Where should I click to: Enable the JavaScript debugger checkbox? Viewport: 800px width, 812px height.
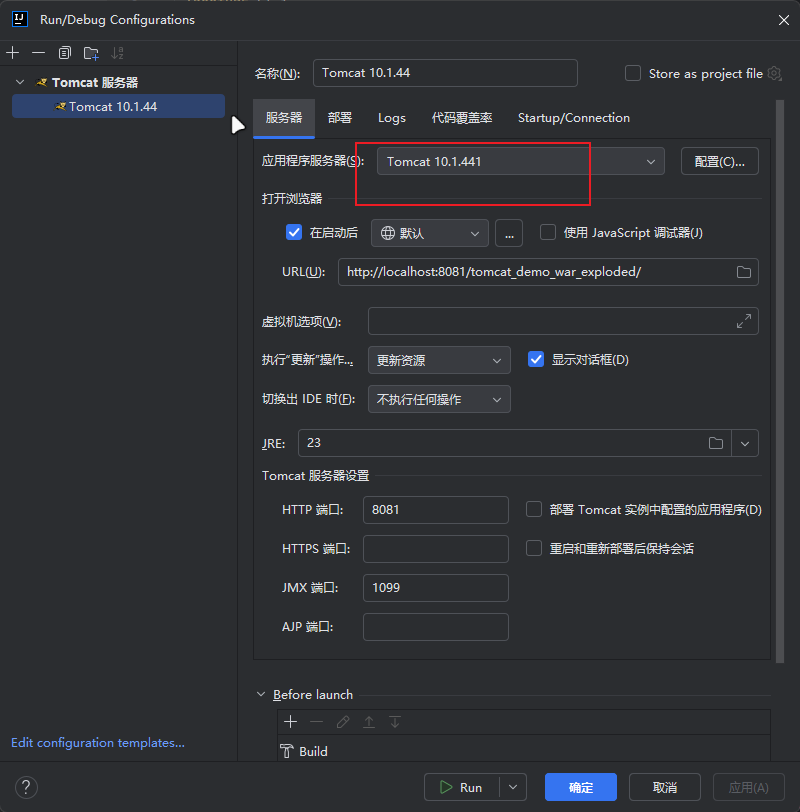548,233
